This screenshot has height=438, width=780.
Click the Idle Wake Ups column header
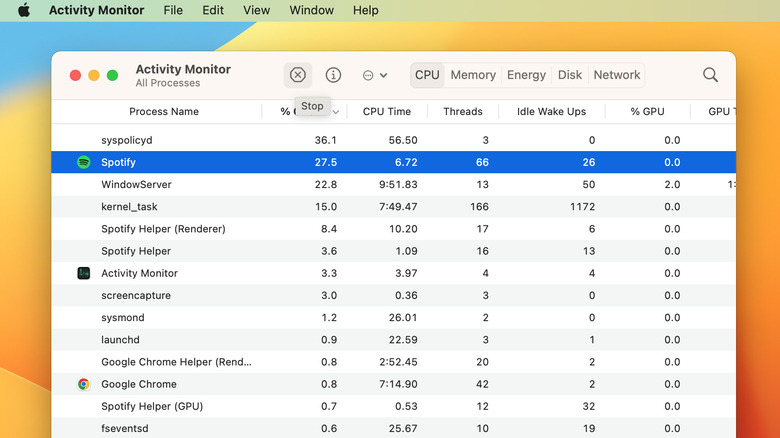(551, 112)
